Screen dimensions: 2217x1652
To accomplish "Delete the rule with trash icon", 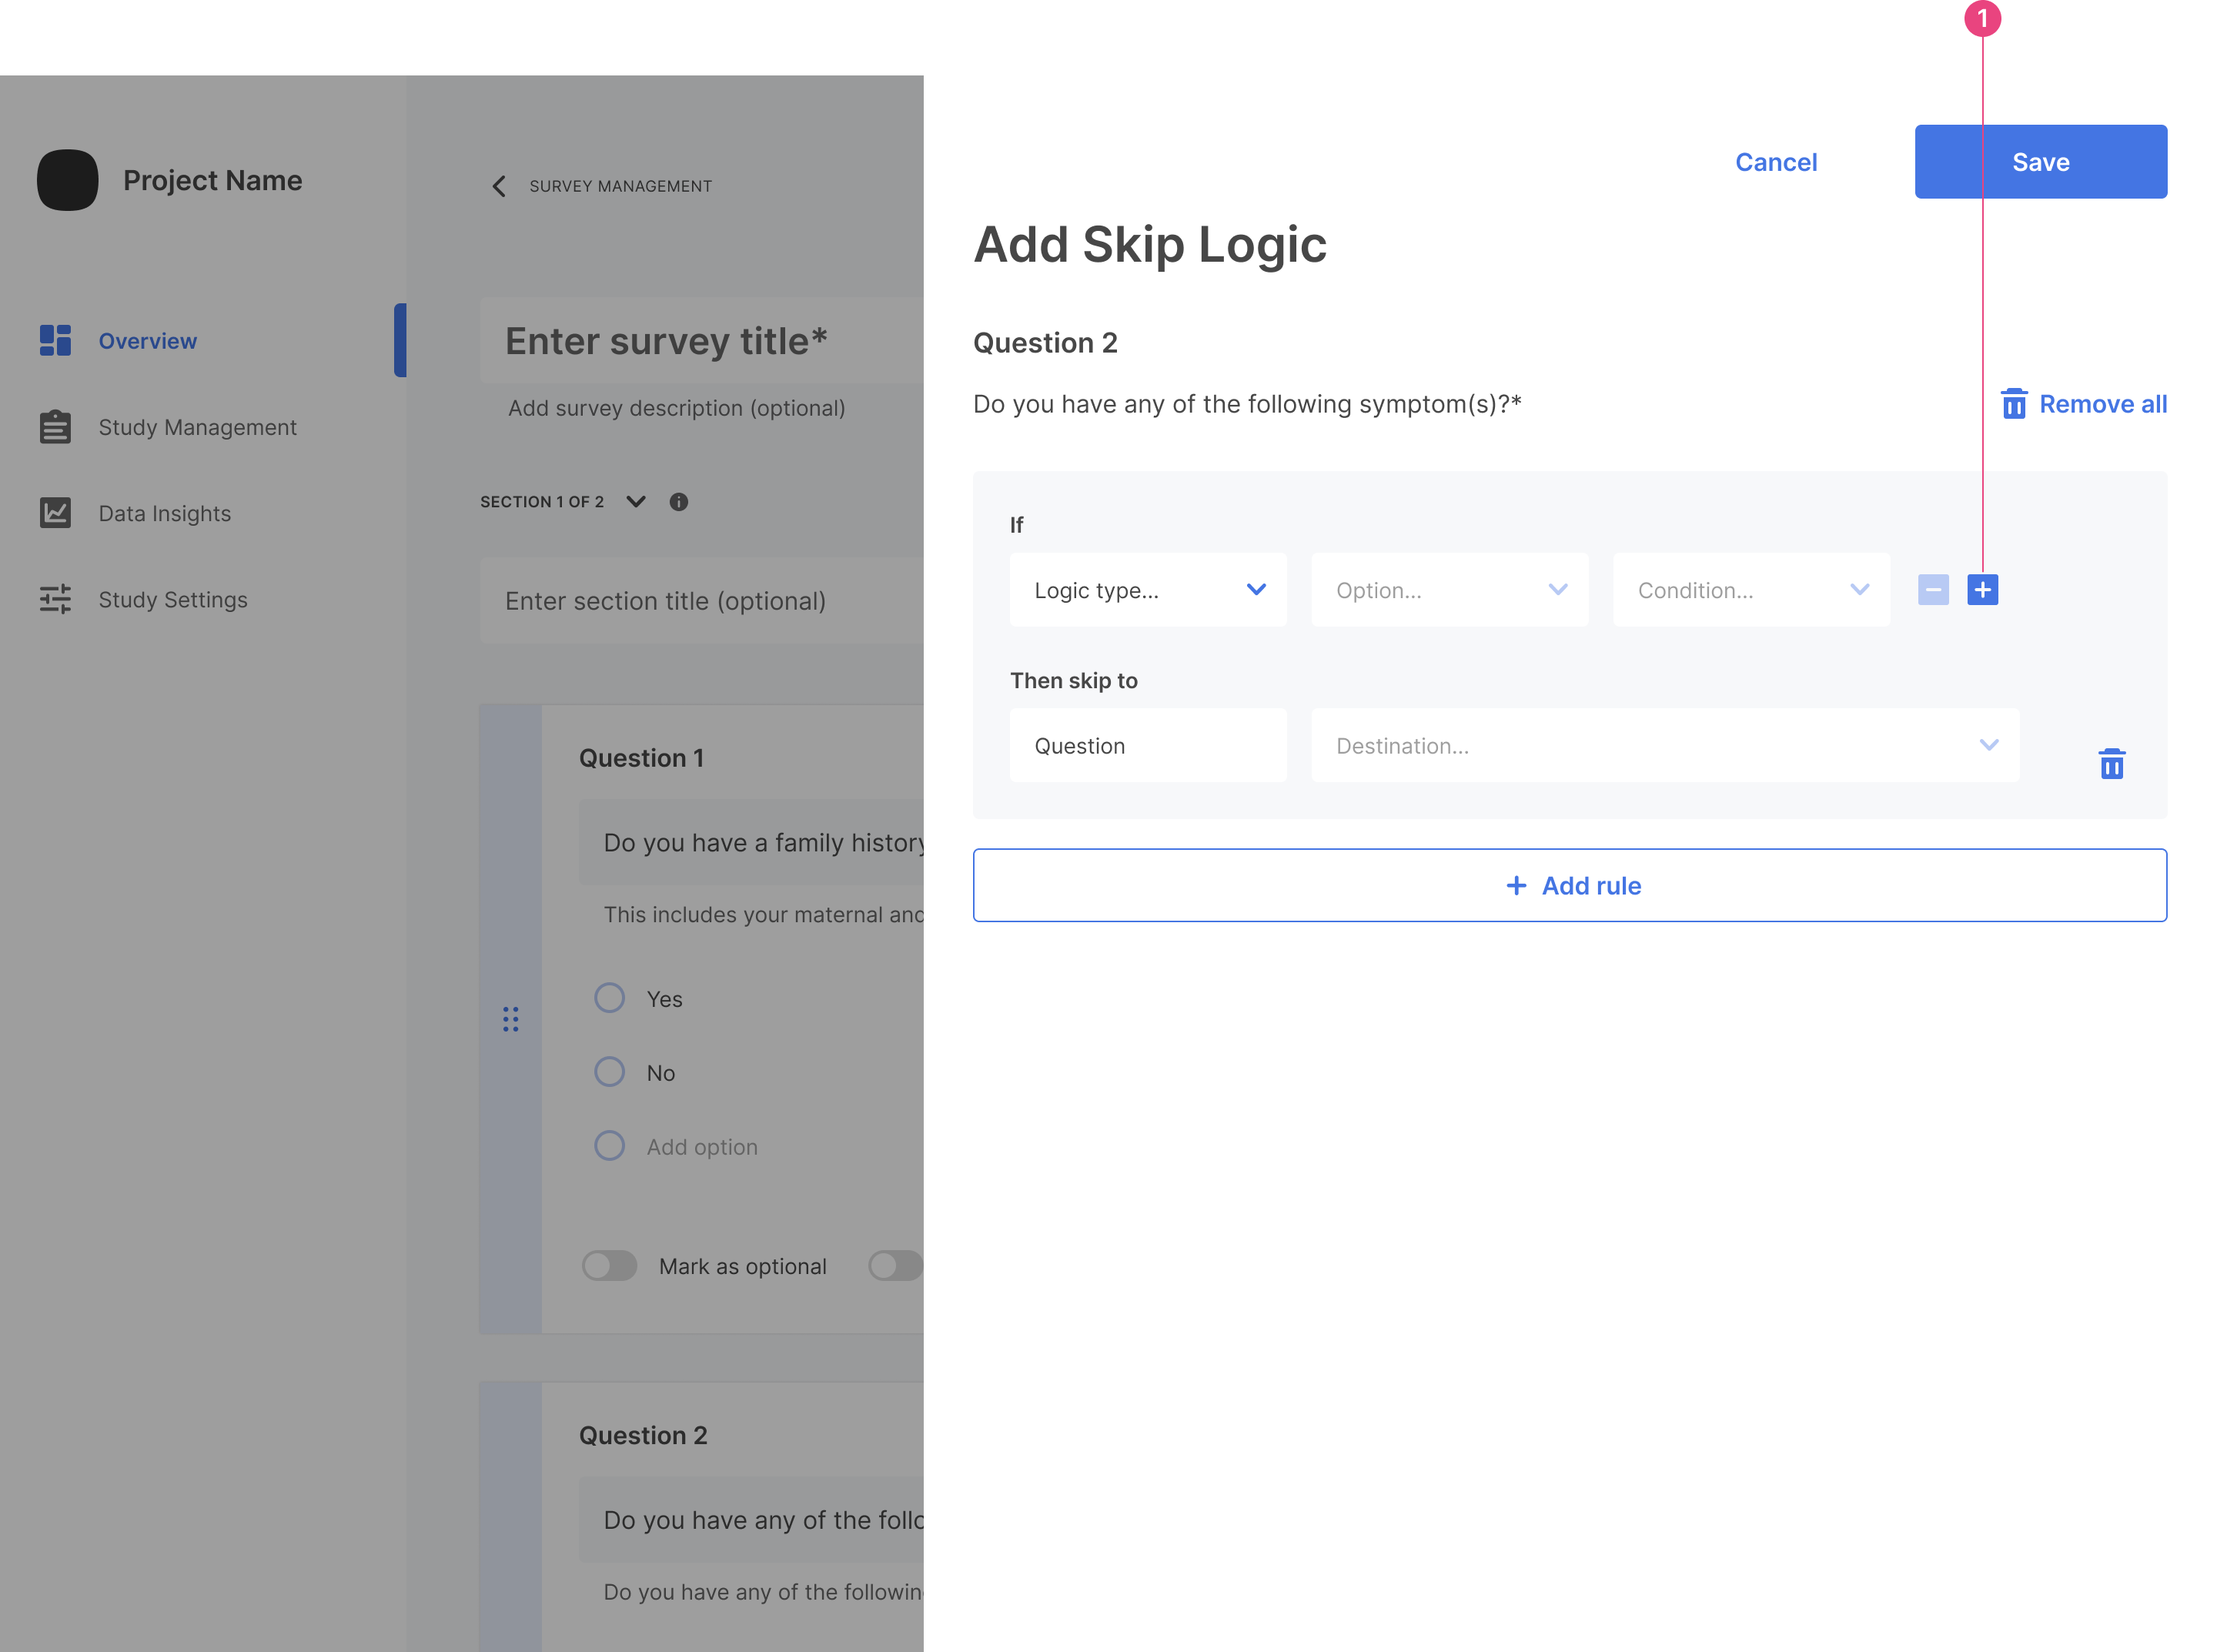I will [x=2111, y=764].
